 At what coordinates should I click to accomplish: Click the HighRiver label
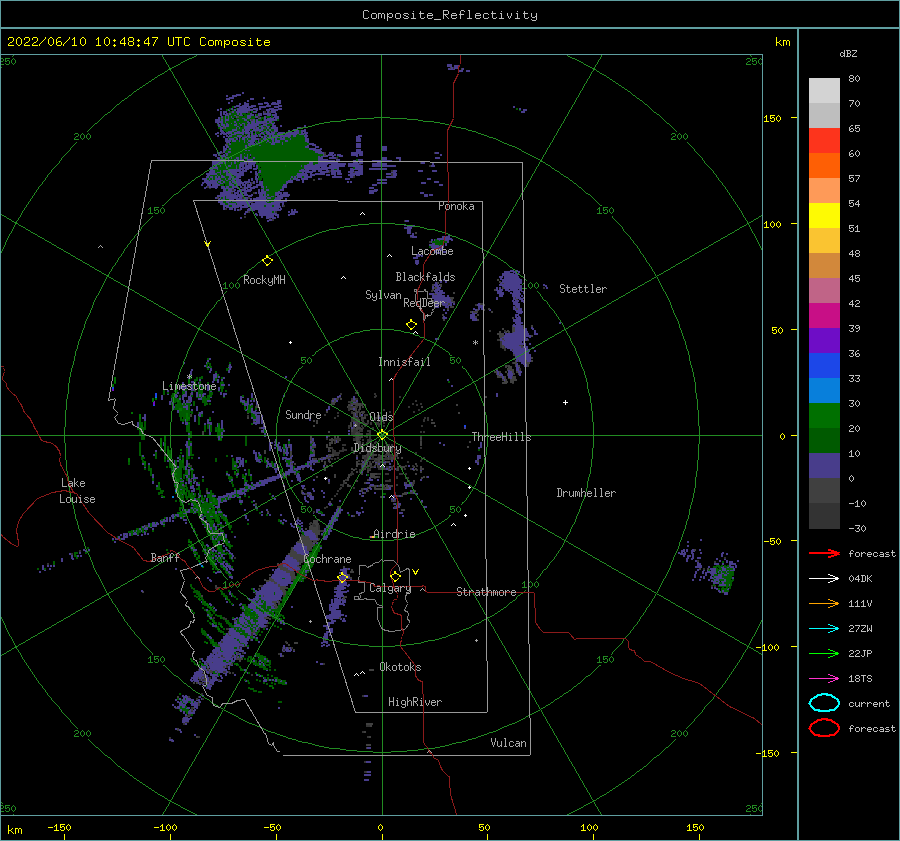coord(415,702)
